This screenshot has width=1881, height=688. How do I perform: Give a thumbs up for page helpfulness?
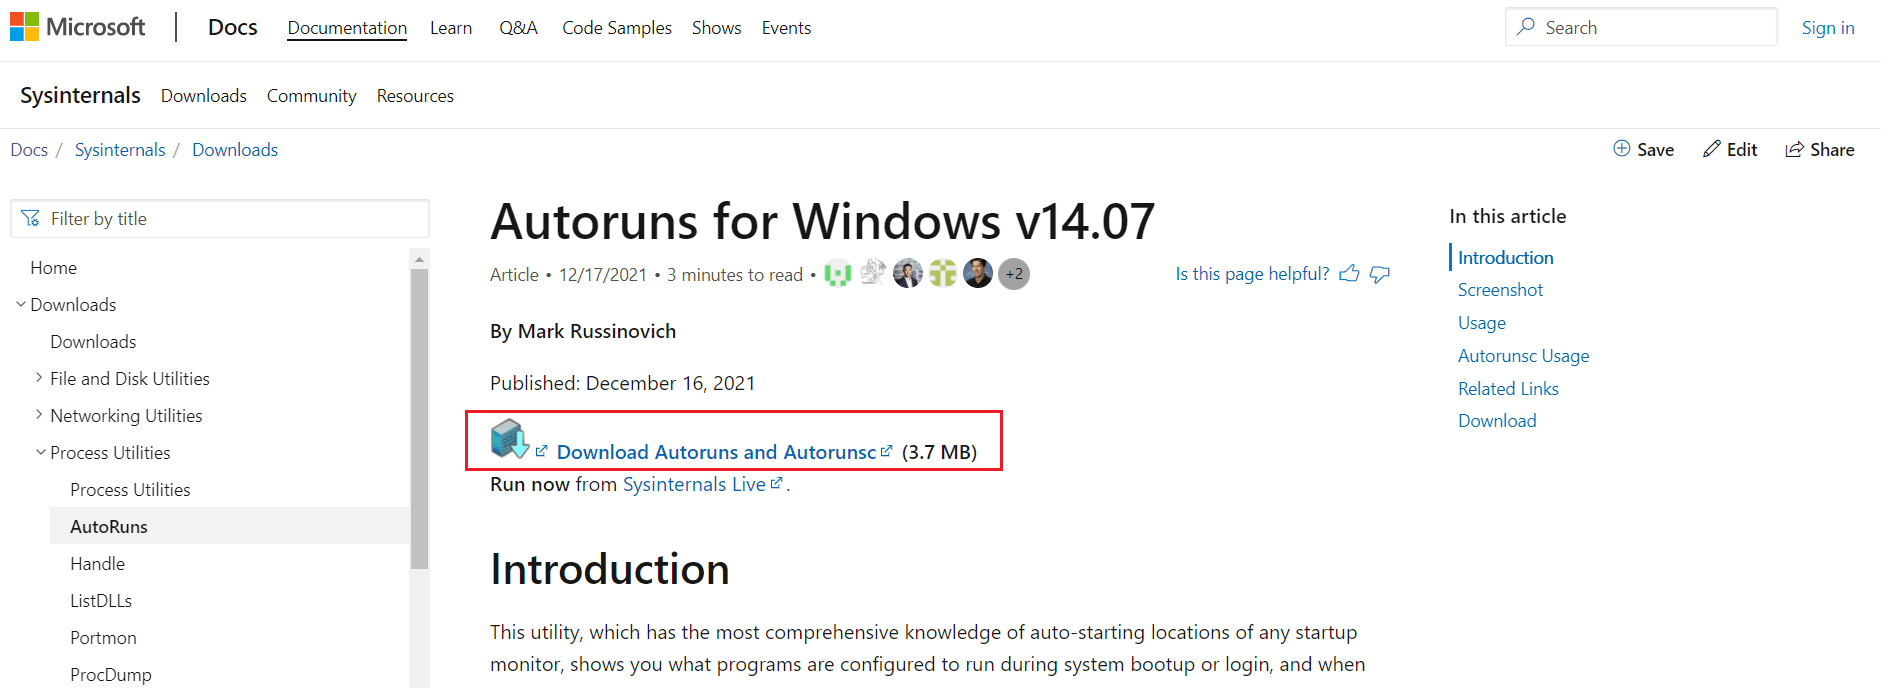(1349, 273)
